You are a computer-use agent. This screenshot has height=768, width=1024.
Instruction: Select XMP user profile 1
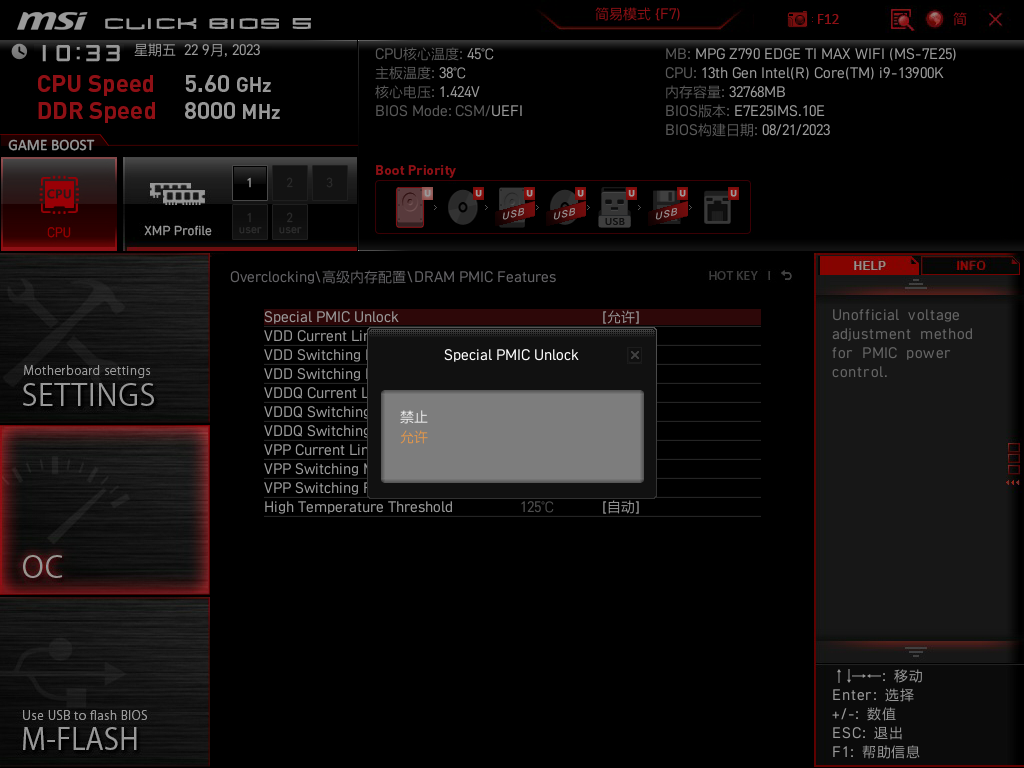pyautogui.click(x=249, y=222)
